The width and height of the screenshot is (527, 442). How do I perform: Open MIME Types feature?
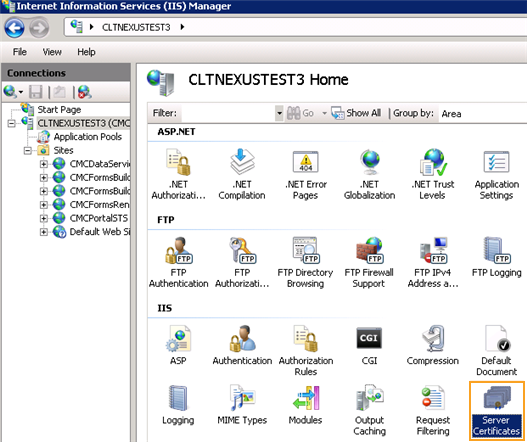pyautogui.click(x=242, y=405)
